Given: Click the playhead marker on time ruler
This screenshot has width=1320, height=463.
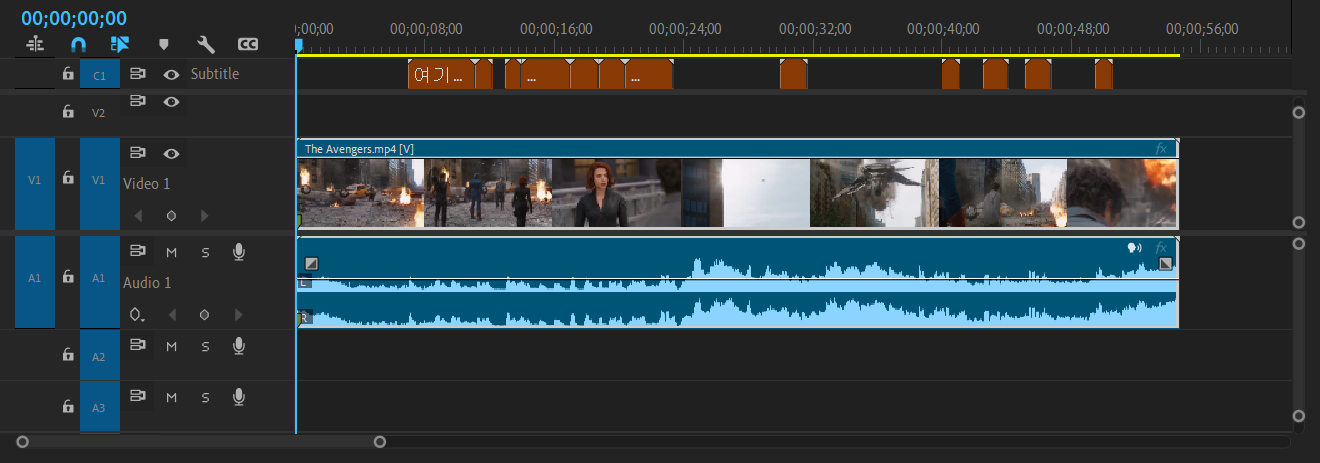Looking at the screenshot, I should [298, 45].
